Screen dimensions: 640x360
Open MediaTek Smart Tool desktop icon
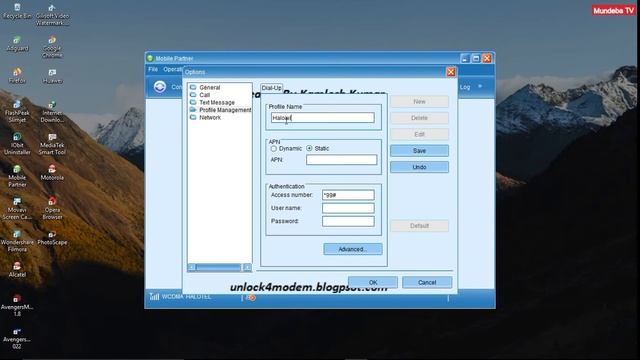coord(52,144)
